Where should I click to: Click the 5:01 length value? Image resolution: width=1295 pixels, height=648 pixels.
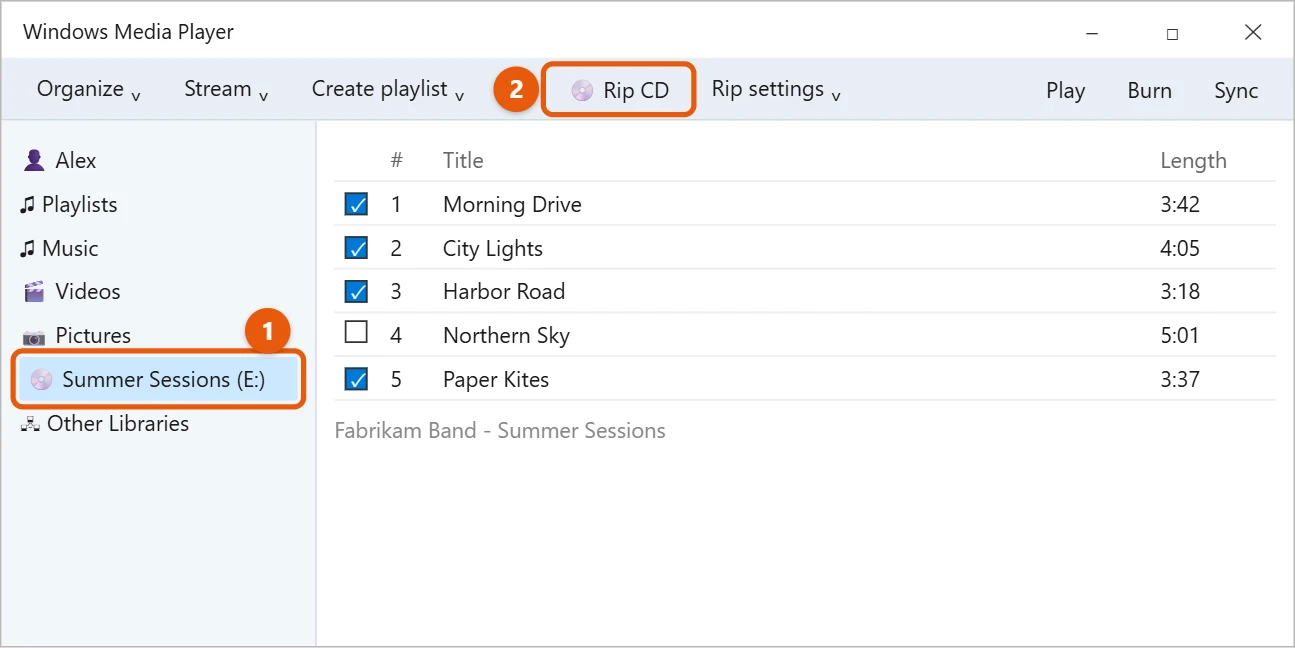pos(1180,335)
